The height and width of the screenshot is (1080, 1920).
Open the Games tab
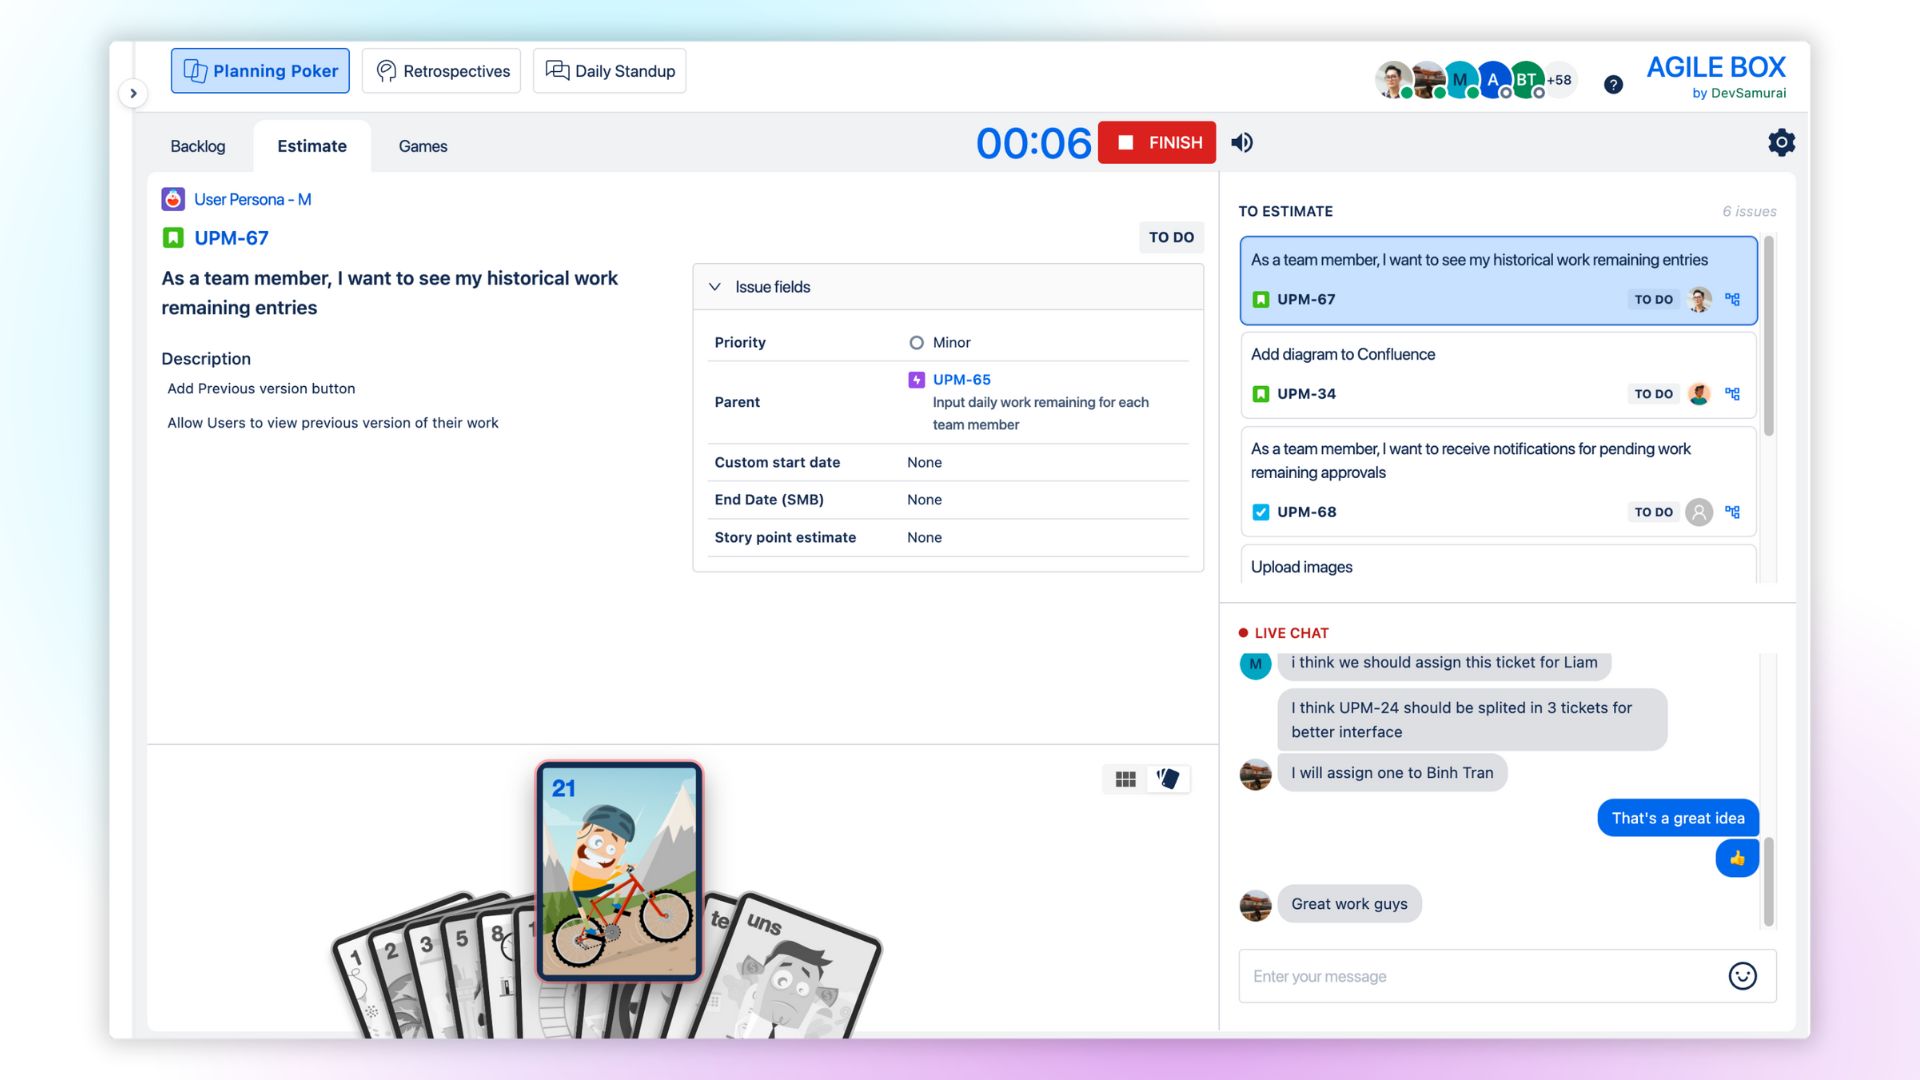(x=423, y=146)
